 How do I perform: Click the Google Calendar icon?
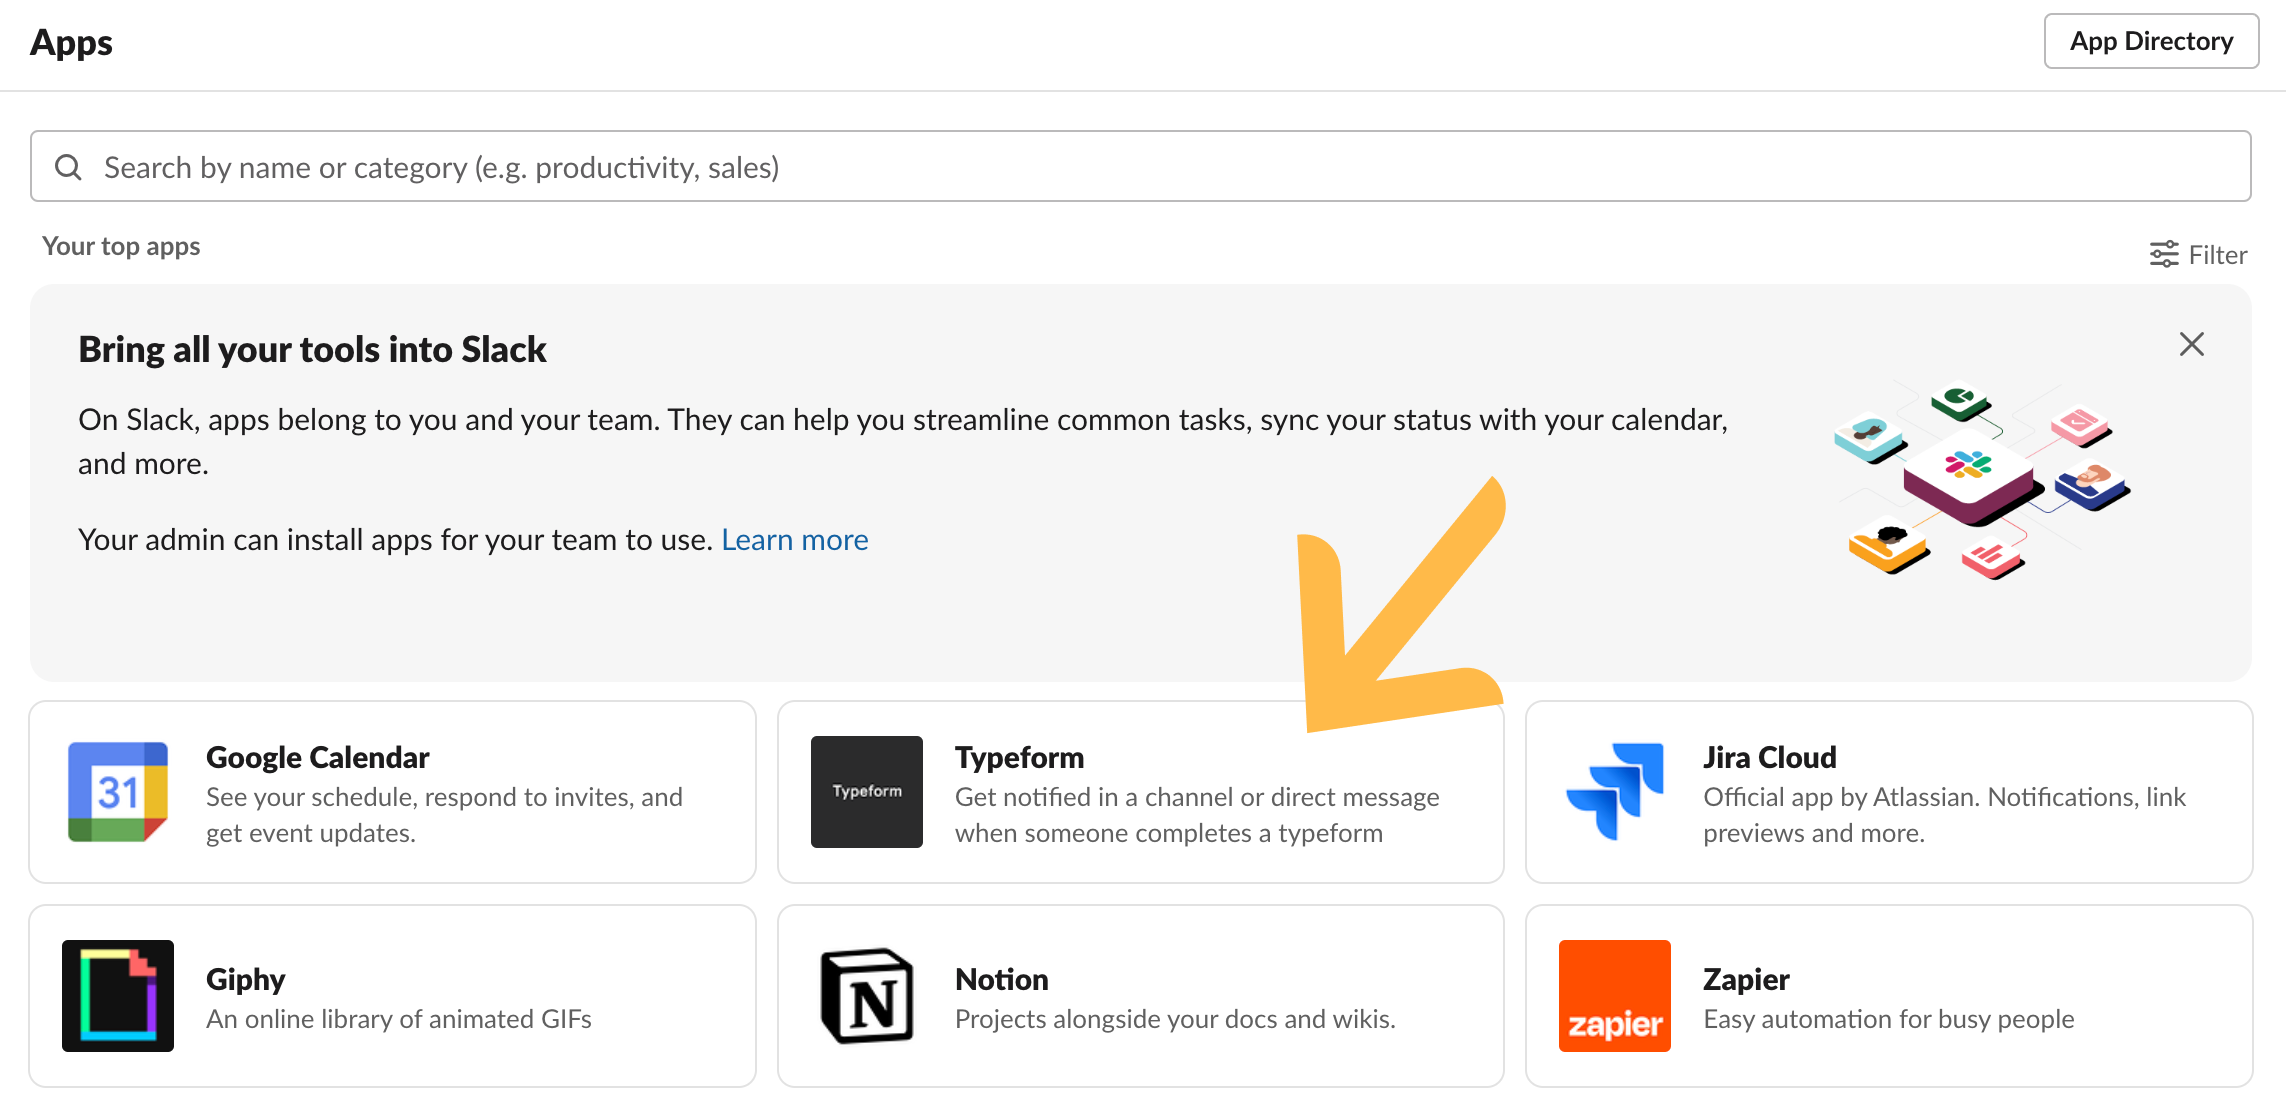(118, 792)
